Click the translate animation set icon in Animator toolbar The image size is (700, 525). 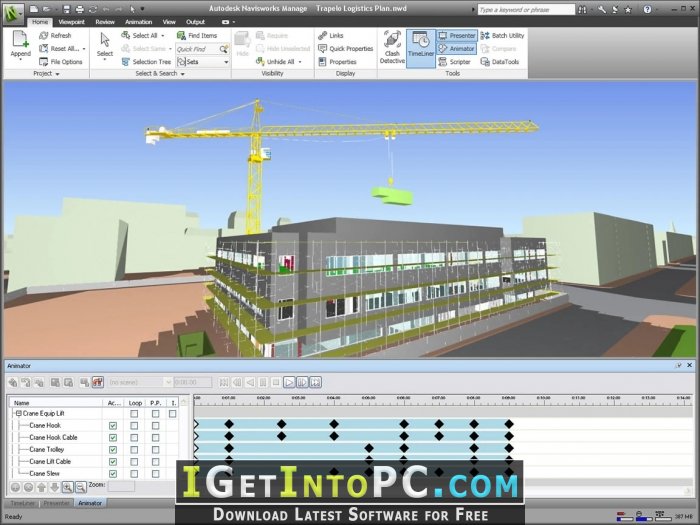coord(13,382)
